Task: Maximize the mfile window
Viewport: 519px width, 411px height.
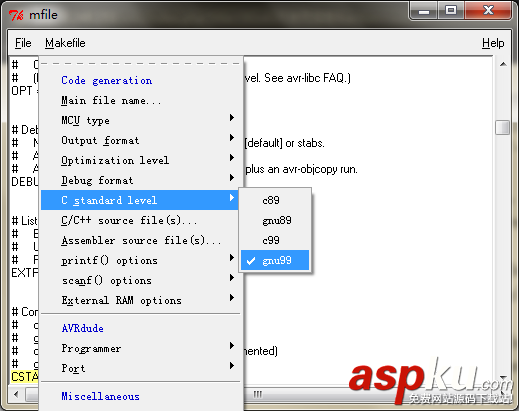Action: [x=451, y=11]
